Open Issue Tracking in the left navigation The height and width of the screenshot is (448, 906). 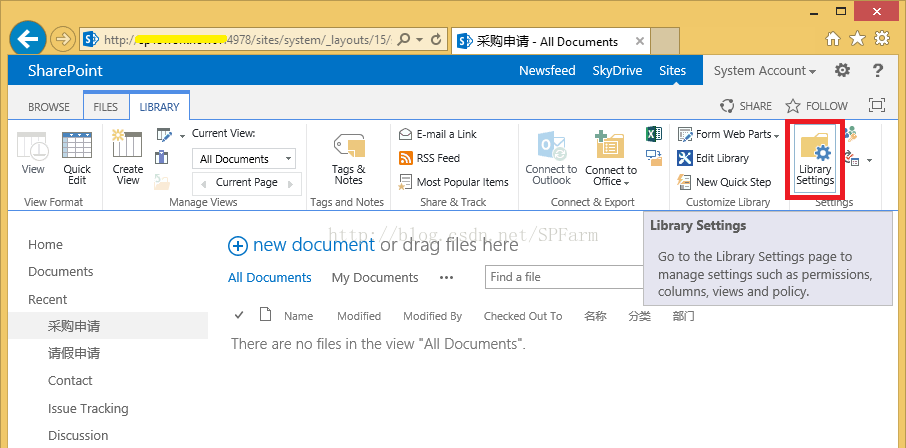[88, 408]
